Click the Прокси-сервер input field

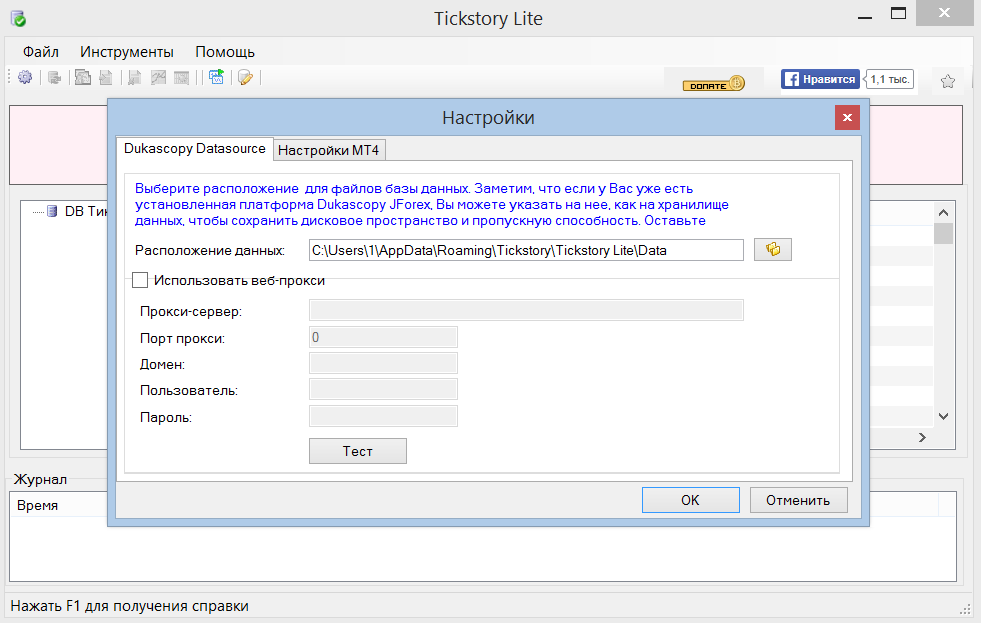coord(526,310)
